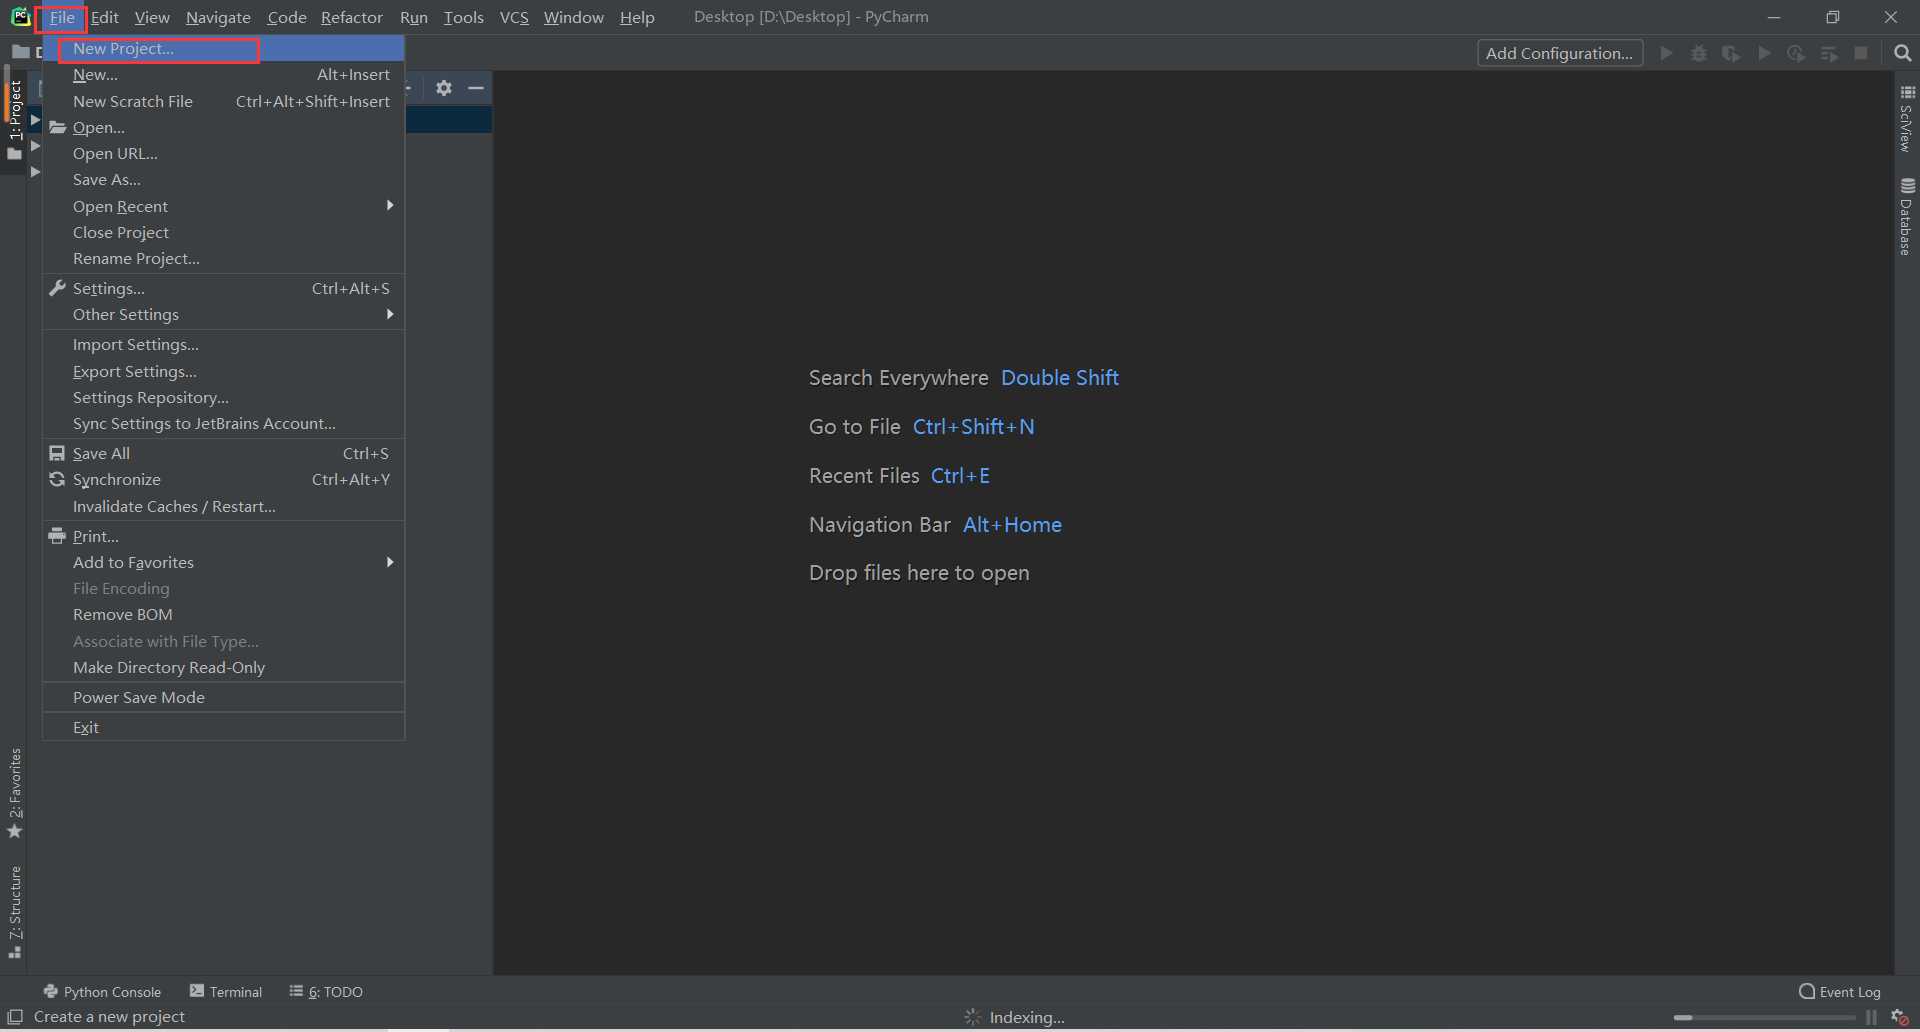The image size is (1920, 1032).
Task: Open the Edit menu
Action: [105, 17]
